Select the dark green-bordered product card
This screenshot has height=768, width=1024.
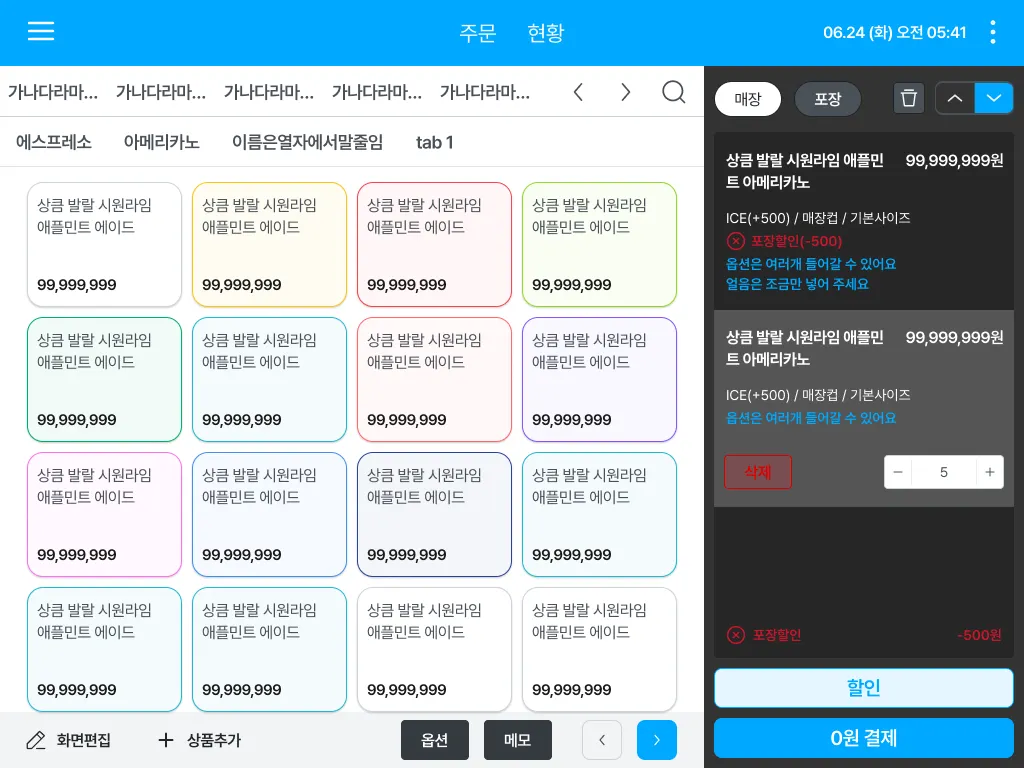click(104, 379)
